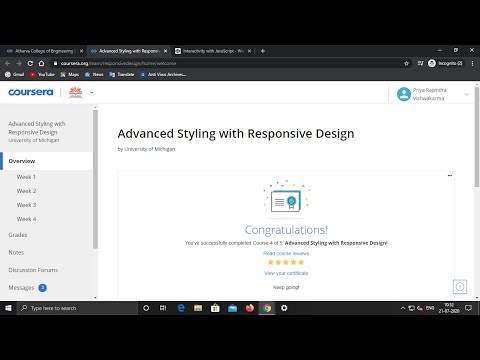This screenshot has height=360, width=480.
Task: Open the card options menu dots
Action: point(450,175)
